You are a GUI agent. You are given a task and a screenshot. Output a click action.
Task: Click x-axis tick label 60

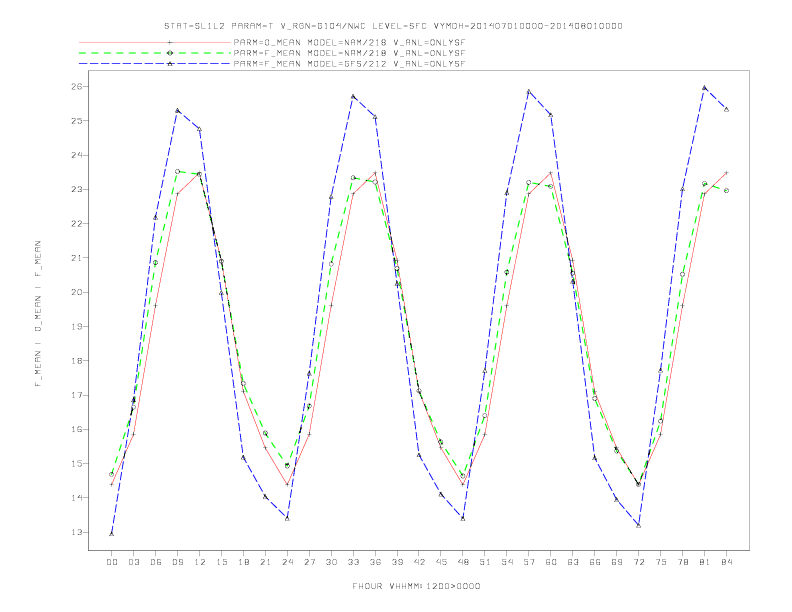tap(551, 562)
